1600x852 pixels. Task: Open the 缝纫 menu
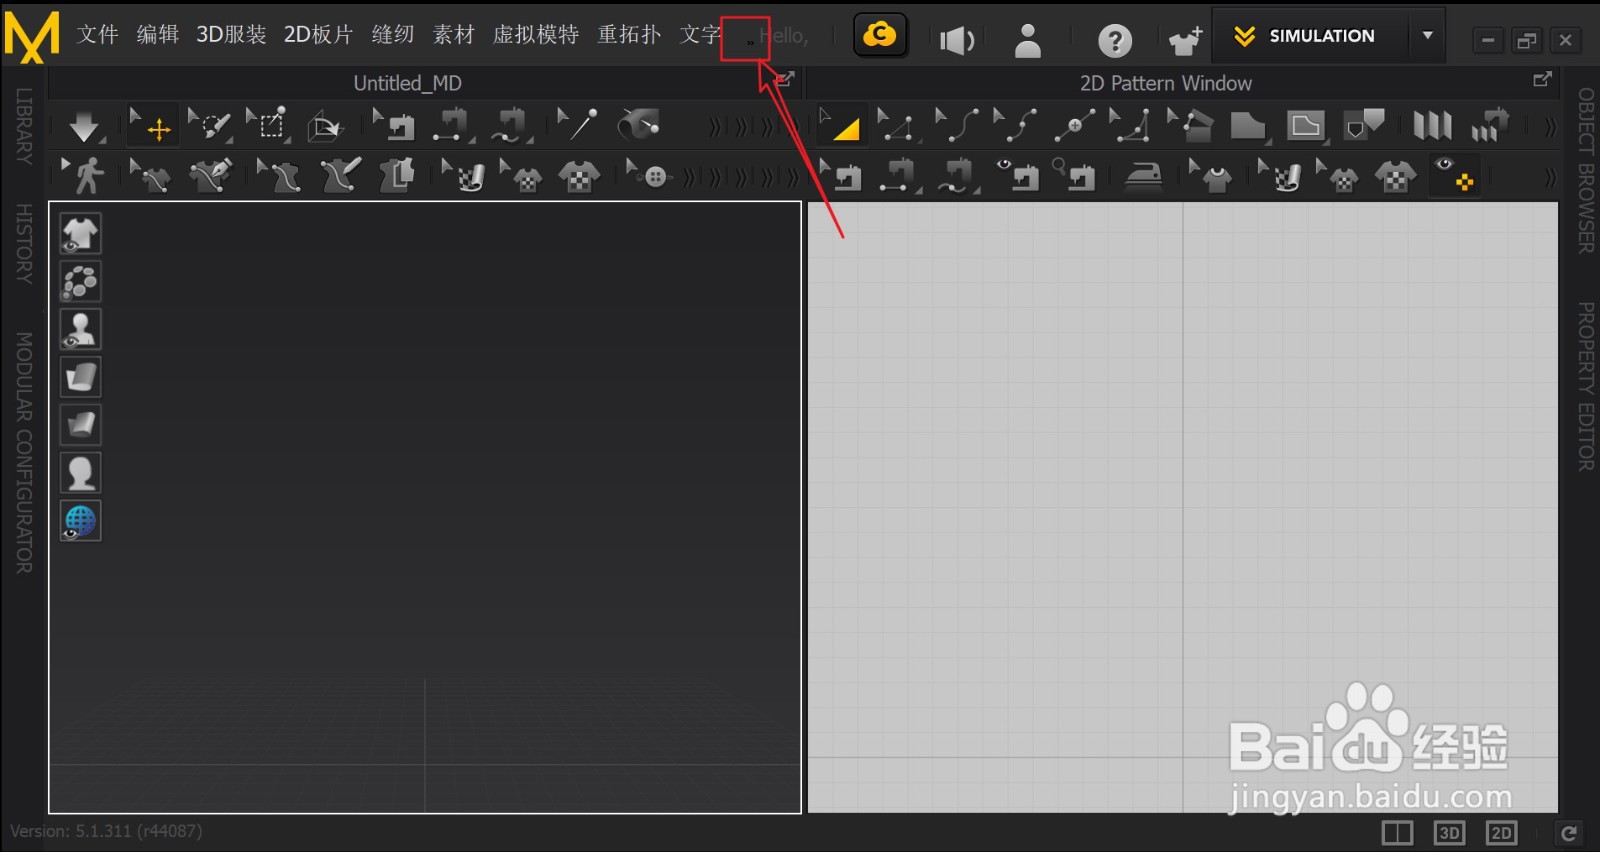[x=393, y=34]
